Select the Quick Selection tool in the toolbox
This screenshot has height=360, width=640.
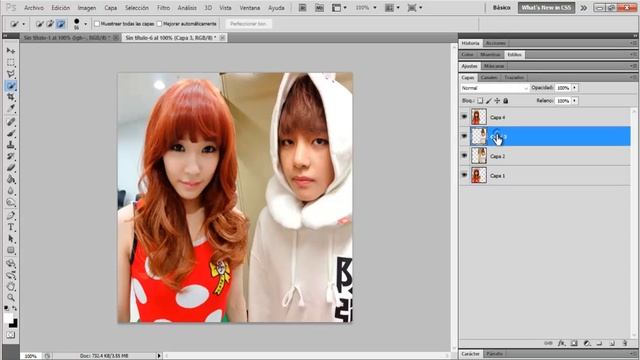[x=11, y=86]
